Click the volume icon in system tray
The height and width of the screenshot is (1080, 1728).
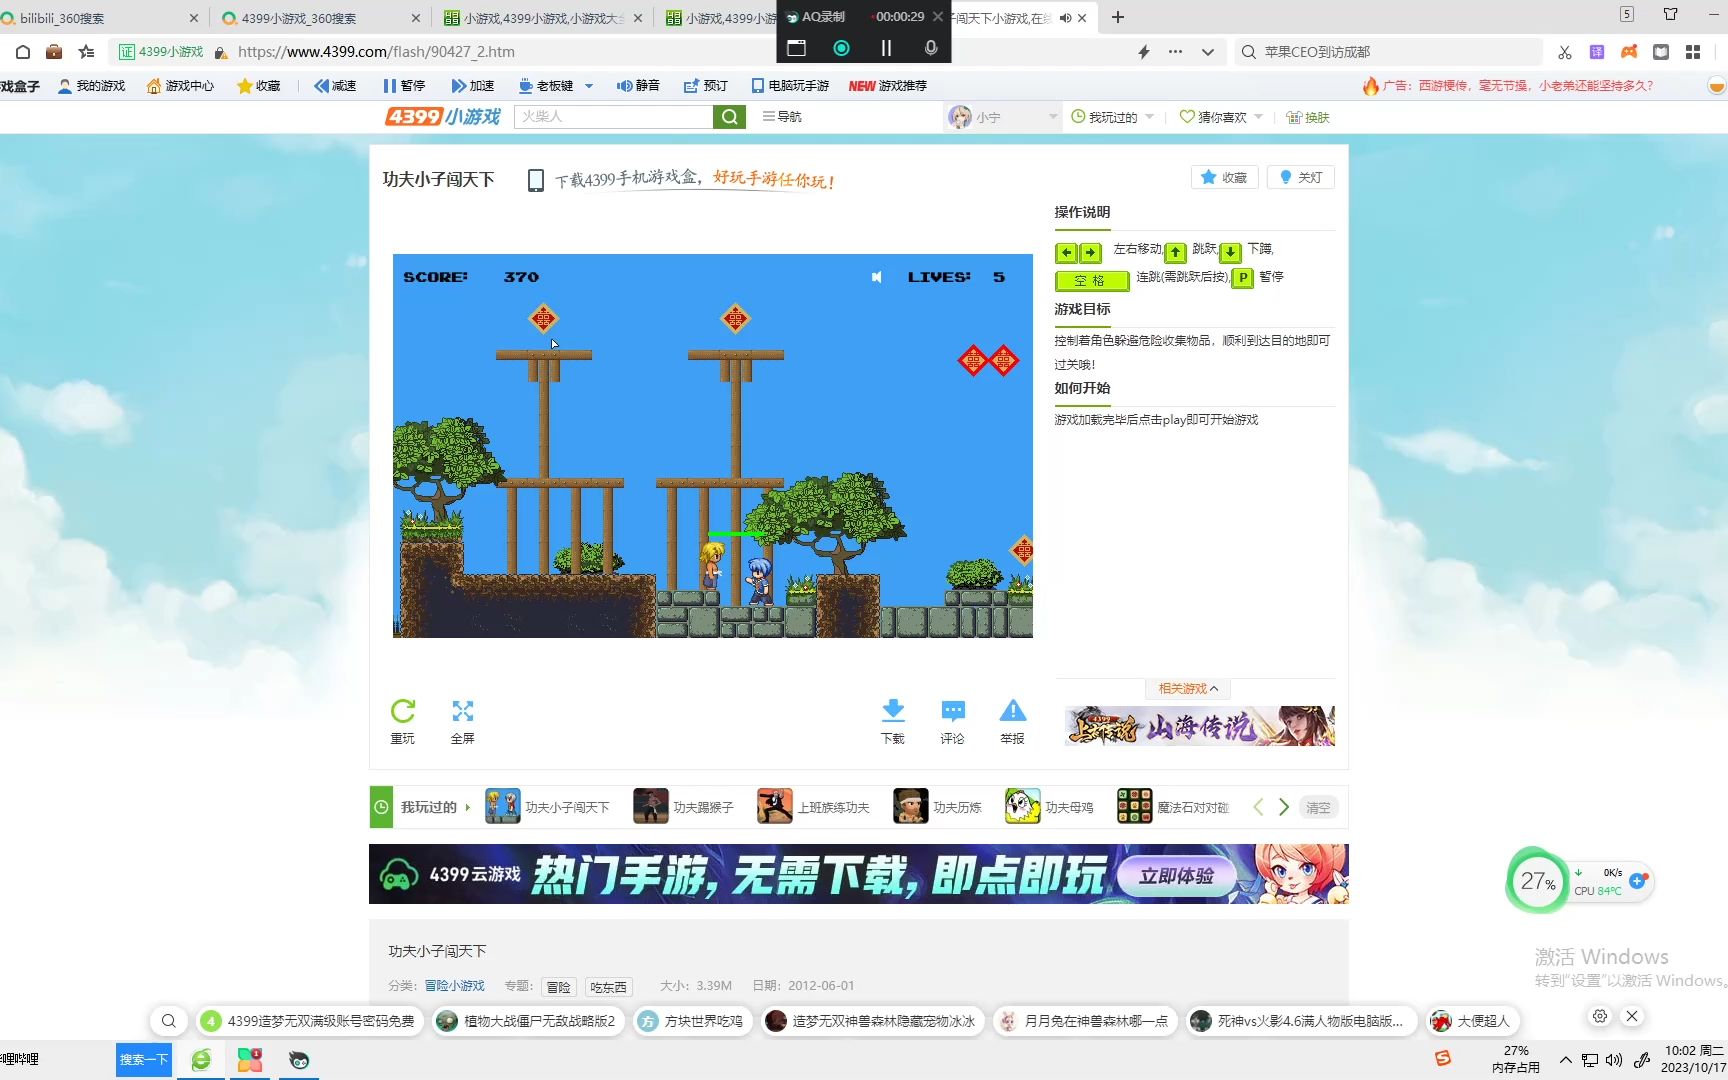click(1614, 1060)
